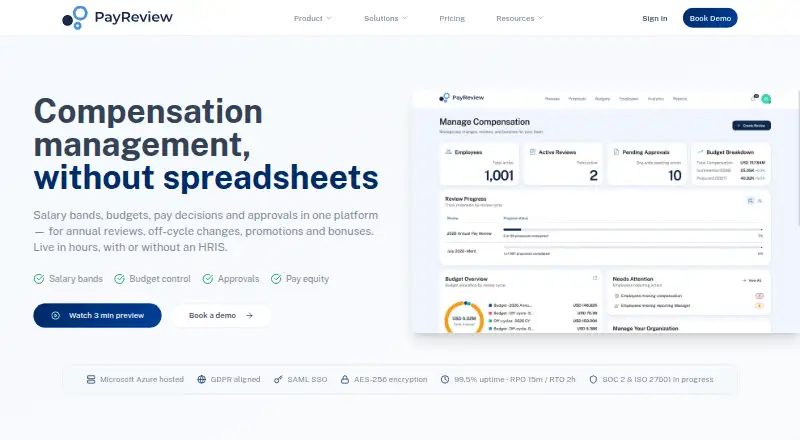Click the clock icon beside 99.5% uptime
The width and height of the screenshot is (800, 440).
coord(445,379)
